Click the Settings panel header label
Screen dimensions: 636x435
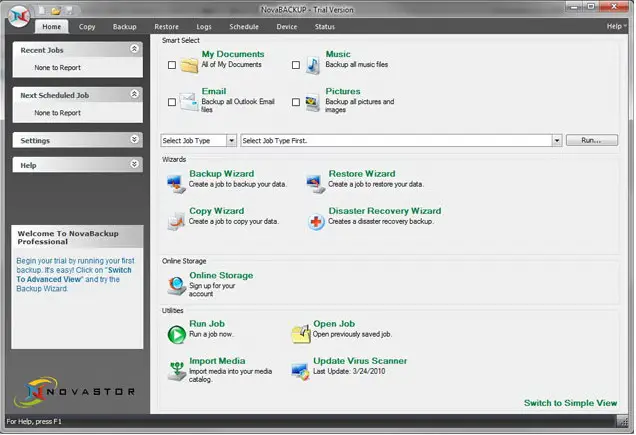(x=35, y=141)
